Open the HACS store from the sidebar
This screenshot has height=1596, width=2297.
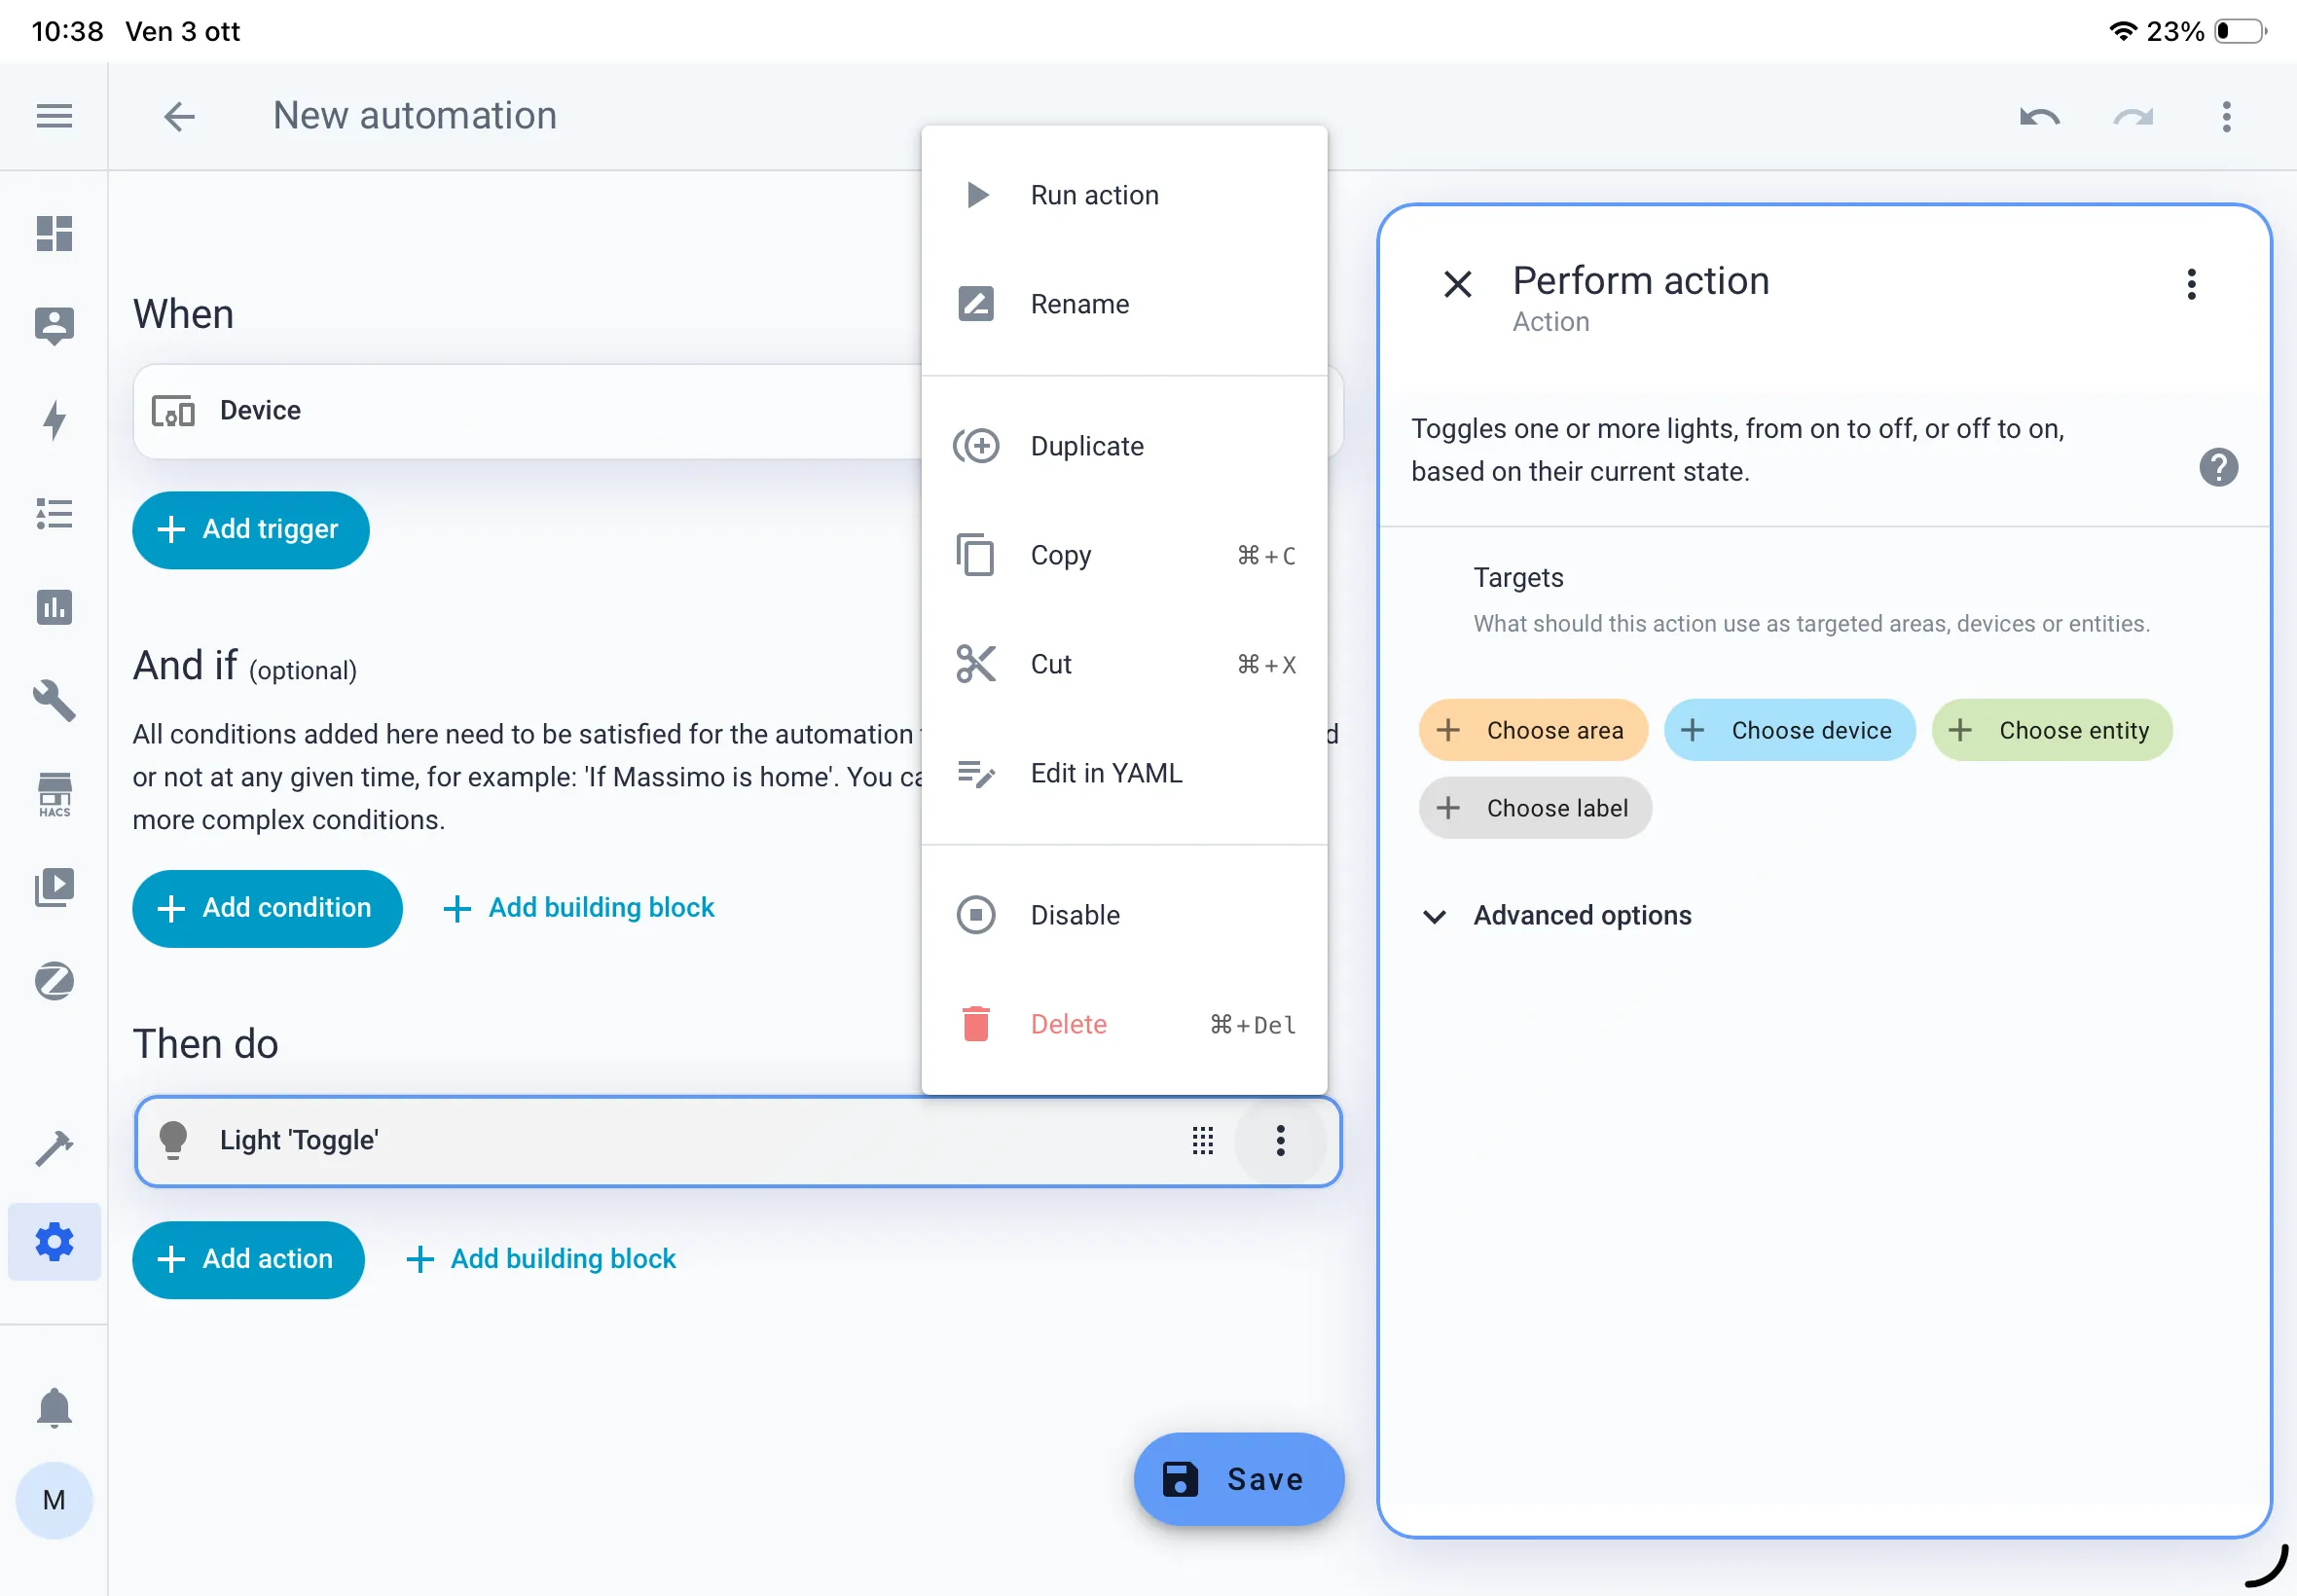[53, 793]
